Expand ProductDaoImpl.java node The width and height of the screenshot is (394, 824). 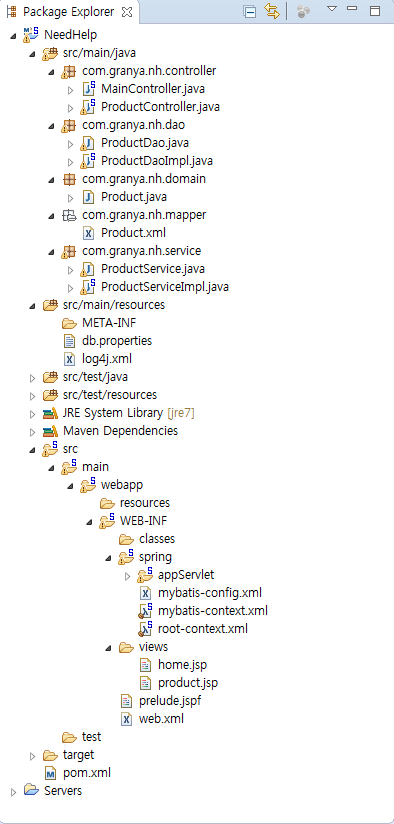tap(70, 161)
